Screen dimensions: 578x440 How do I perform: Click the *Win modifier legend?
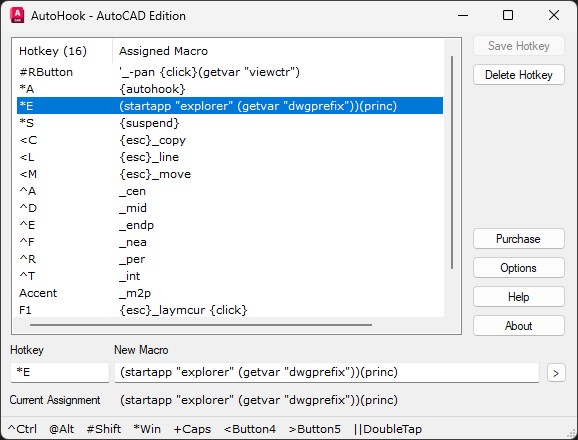[147, 429]
